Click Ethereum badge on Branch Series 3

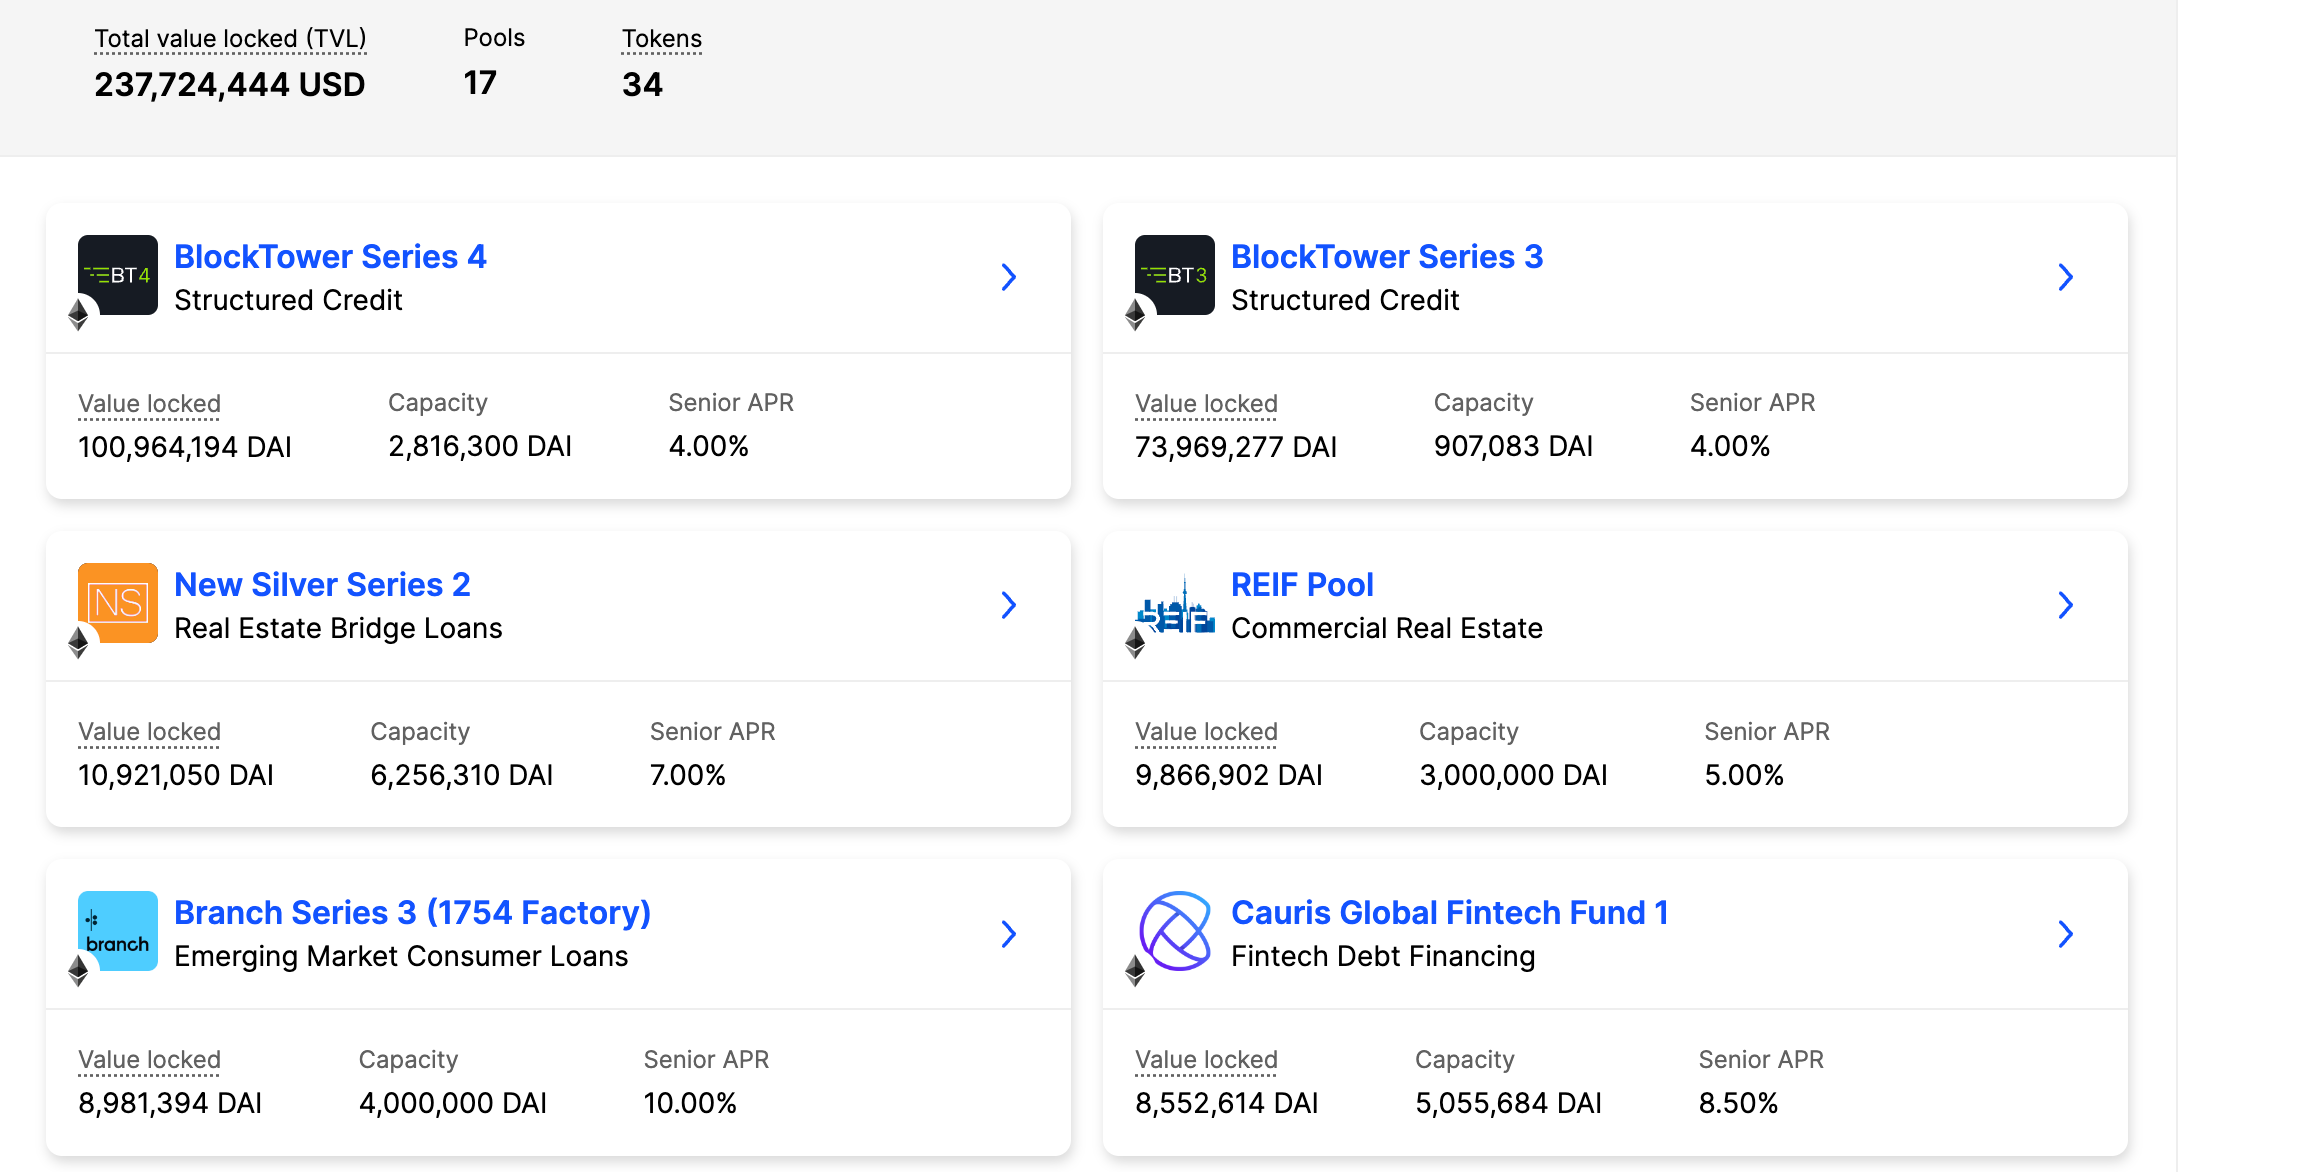click(x=79, y=971)
